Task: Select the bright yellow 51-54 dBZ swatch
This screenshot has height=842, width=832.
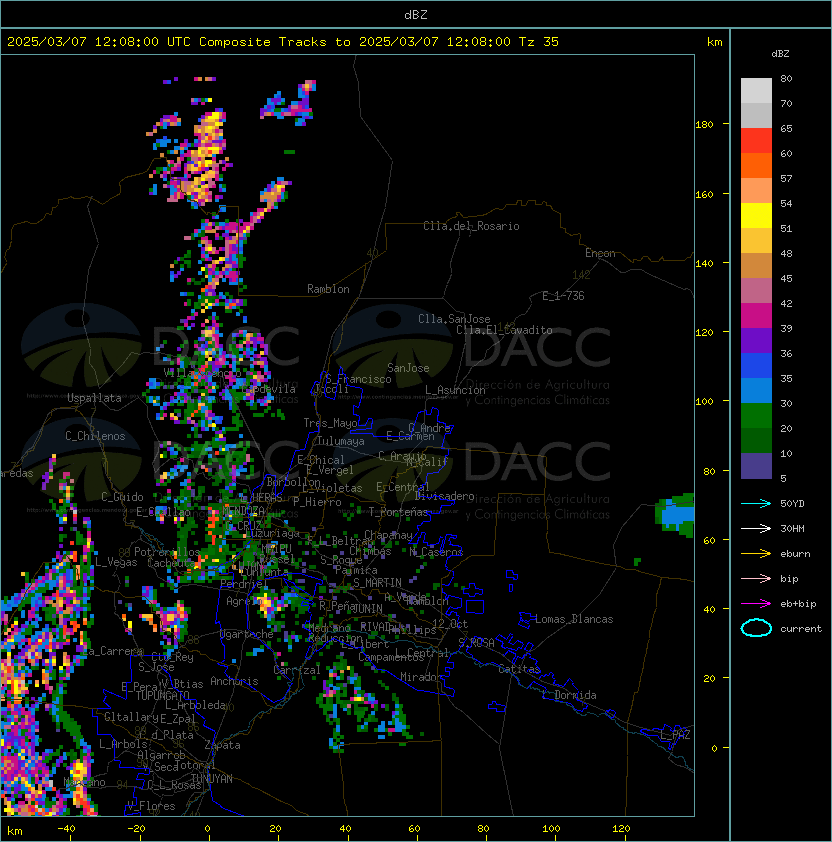Action: click(756, 215)
